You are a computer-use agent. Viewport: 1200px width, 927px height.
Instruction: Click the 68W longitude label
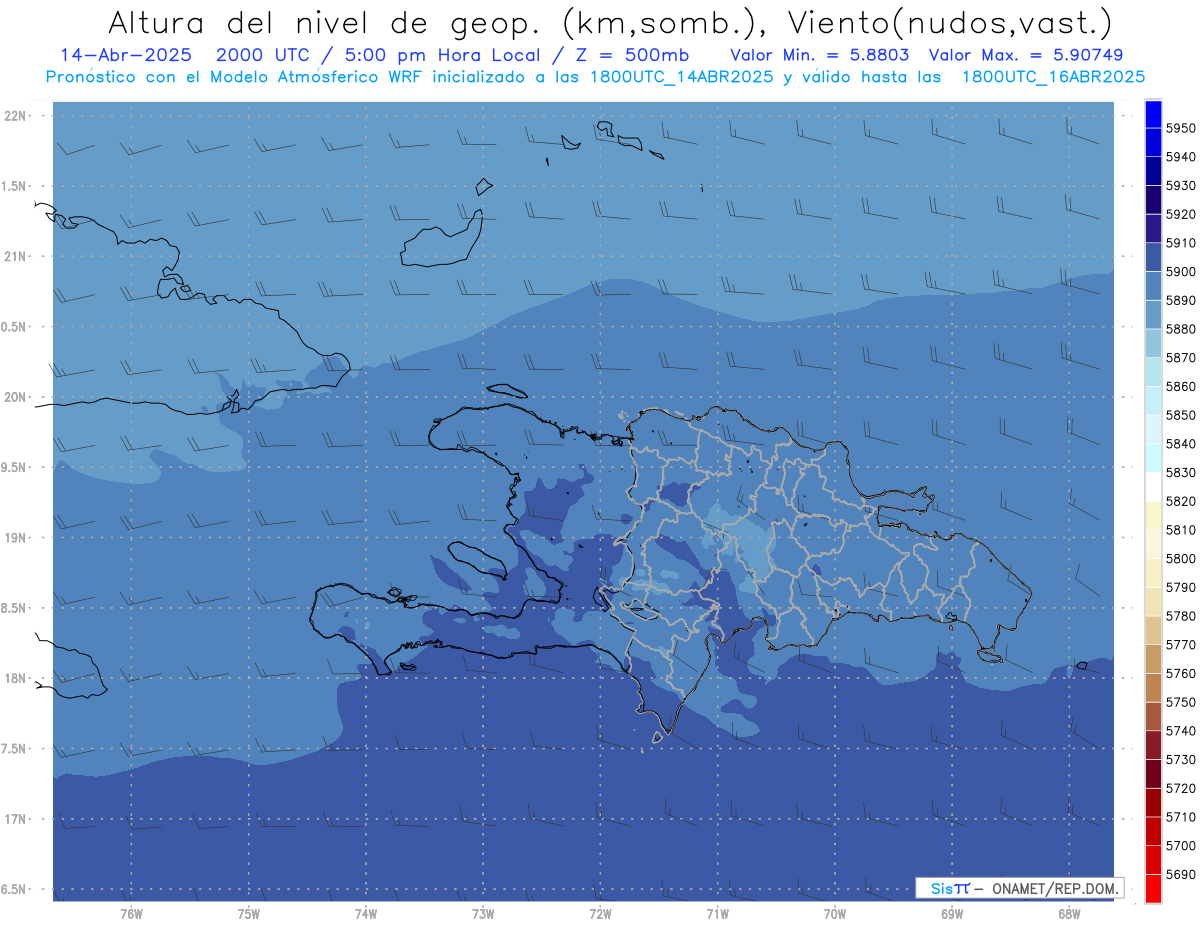coord(1069,913)
